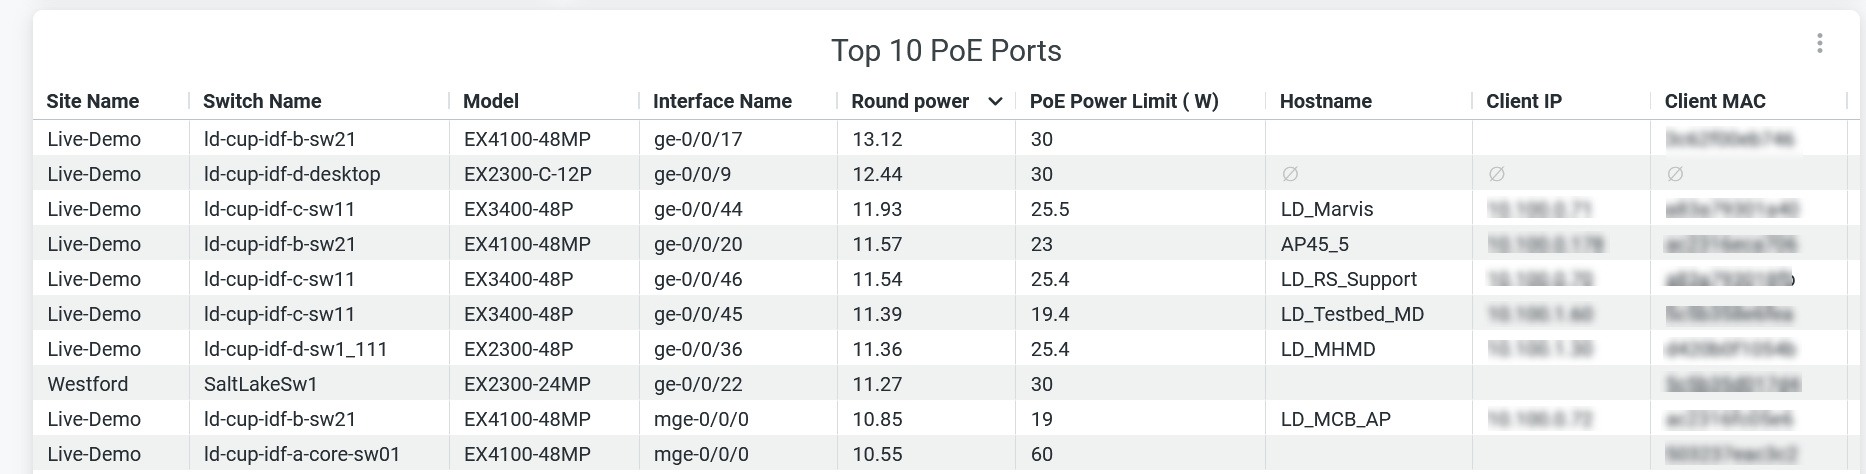Click the Hostname column header
This screenshot has height=474, width=1866.
pyautogui.click(x=1325, y=101)
